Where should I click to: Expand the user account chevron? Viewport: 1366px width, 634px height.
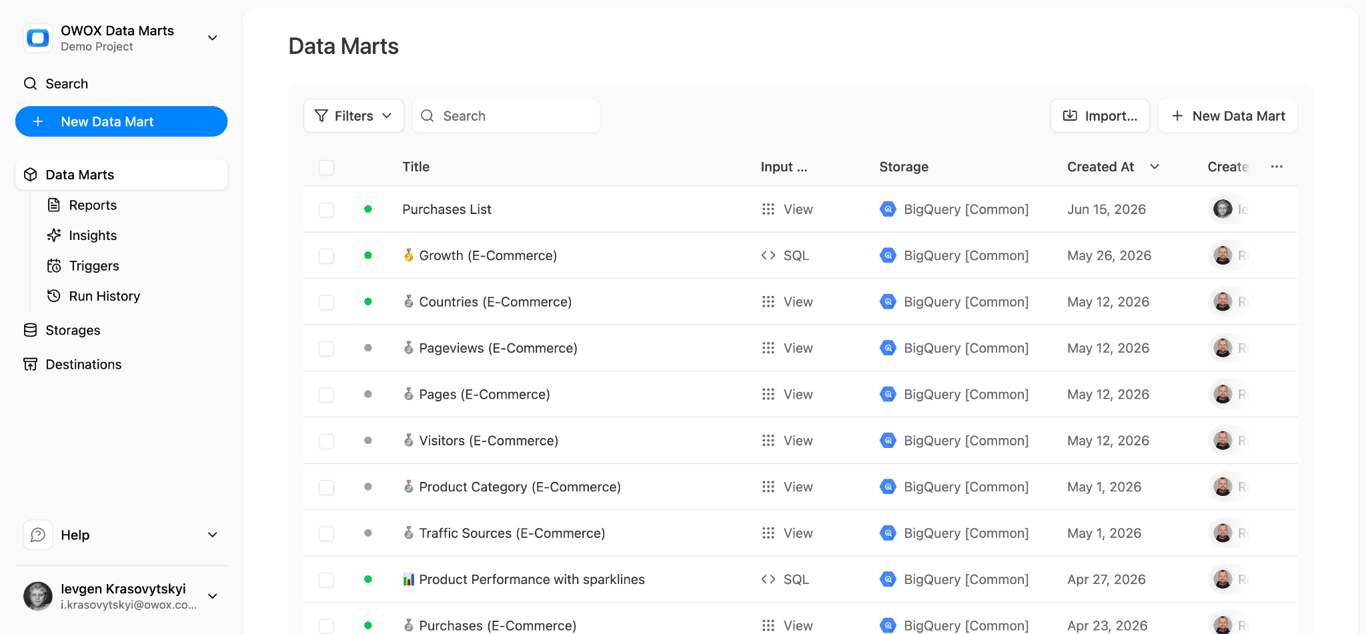pos(212,596)
